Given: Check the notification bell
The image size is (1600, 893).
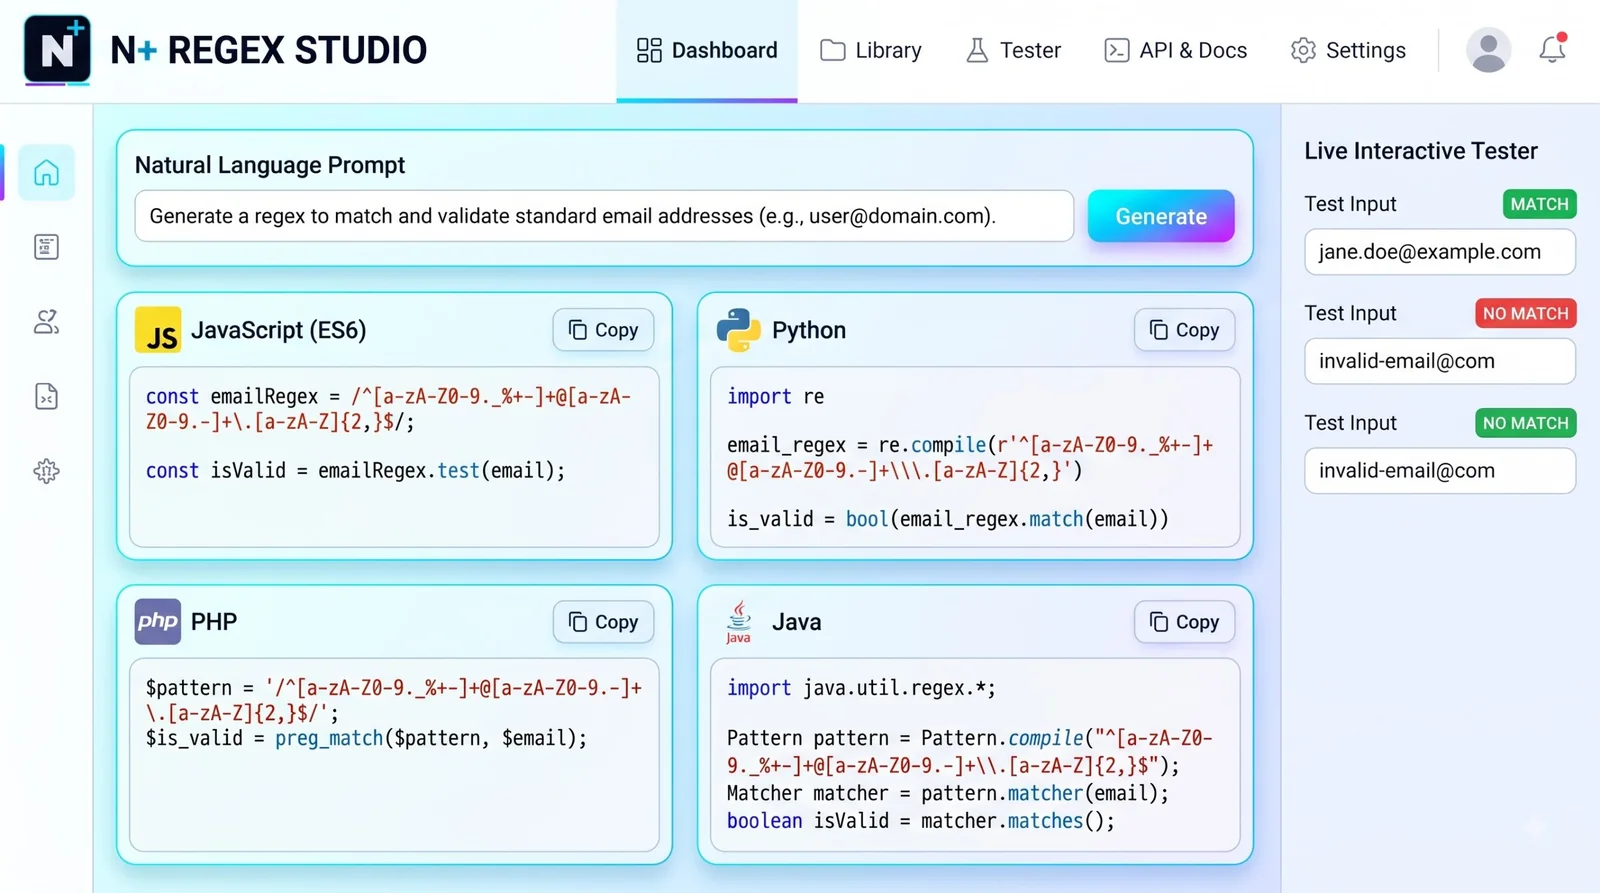Looking at the screenshot, I should 1552,49.
